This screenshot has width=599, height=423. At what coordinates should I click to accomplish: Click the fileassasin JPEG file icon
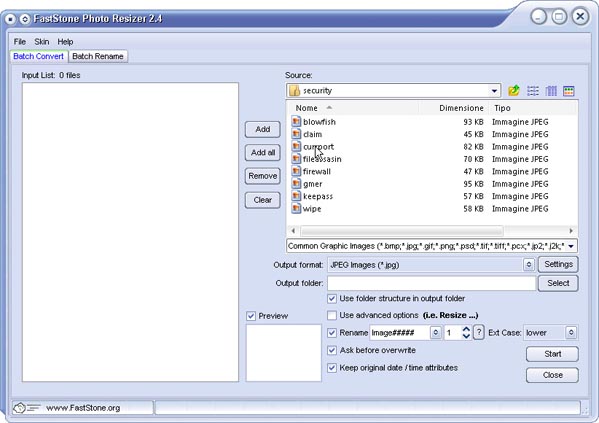pos(296,159)
